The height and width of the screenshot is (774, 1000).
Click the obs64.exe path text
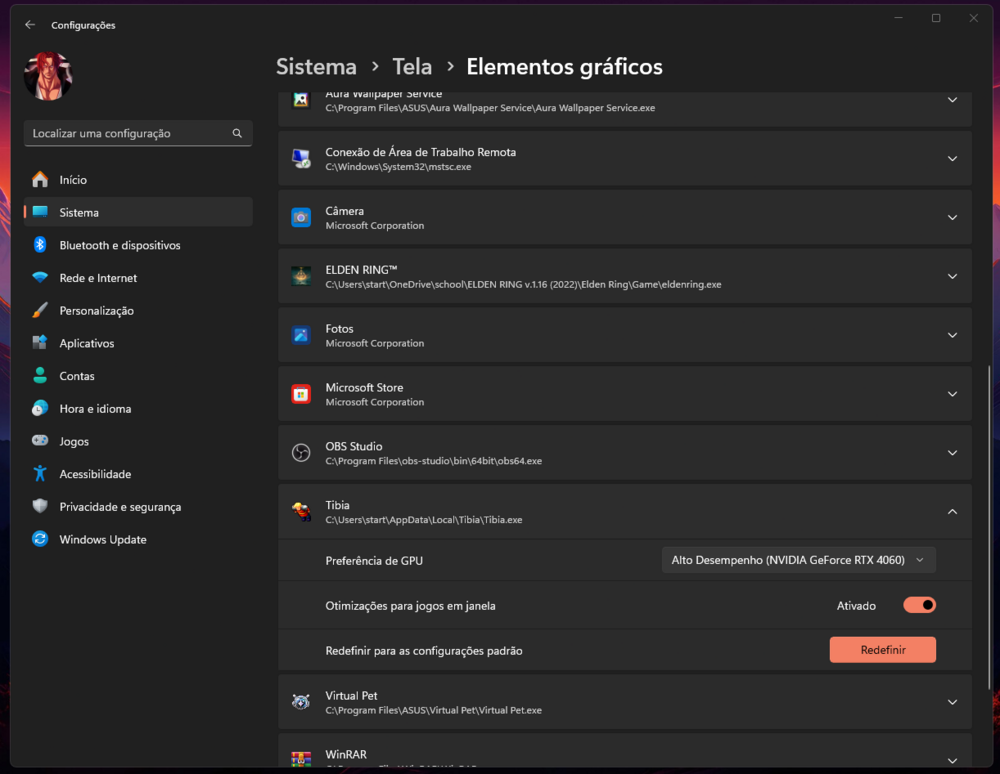click(433, 461)
